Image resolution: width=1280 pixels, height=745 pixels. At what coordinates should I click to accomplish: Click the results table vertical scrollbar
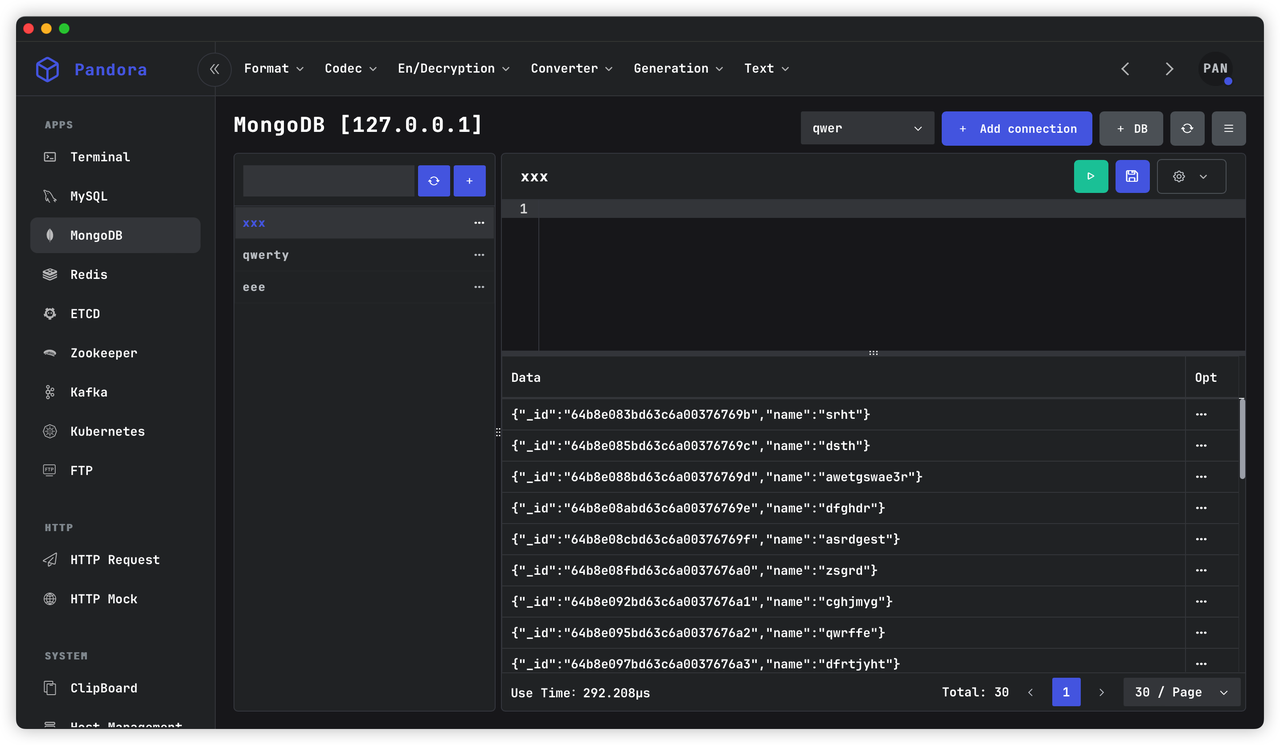click(x=1242, y=439)
